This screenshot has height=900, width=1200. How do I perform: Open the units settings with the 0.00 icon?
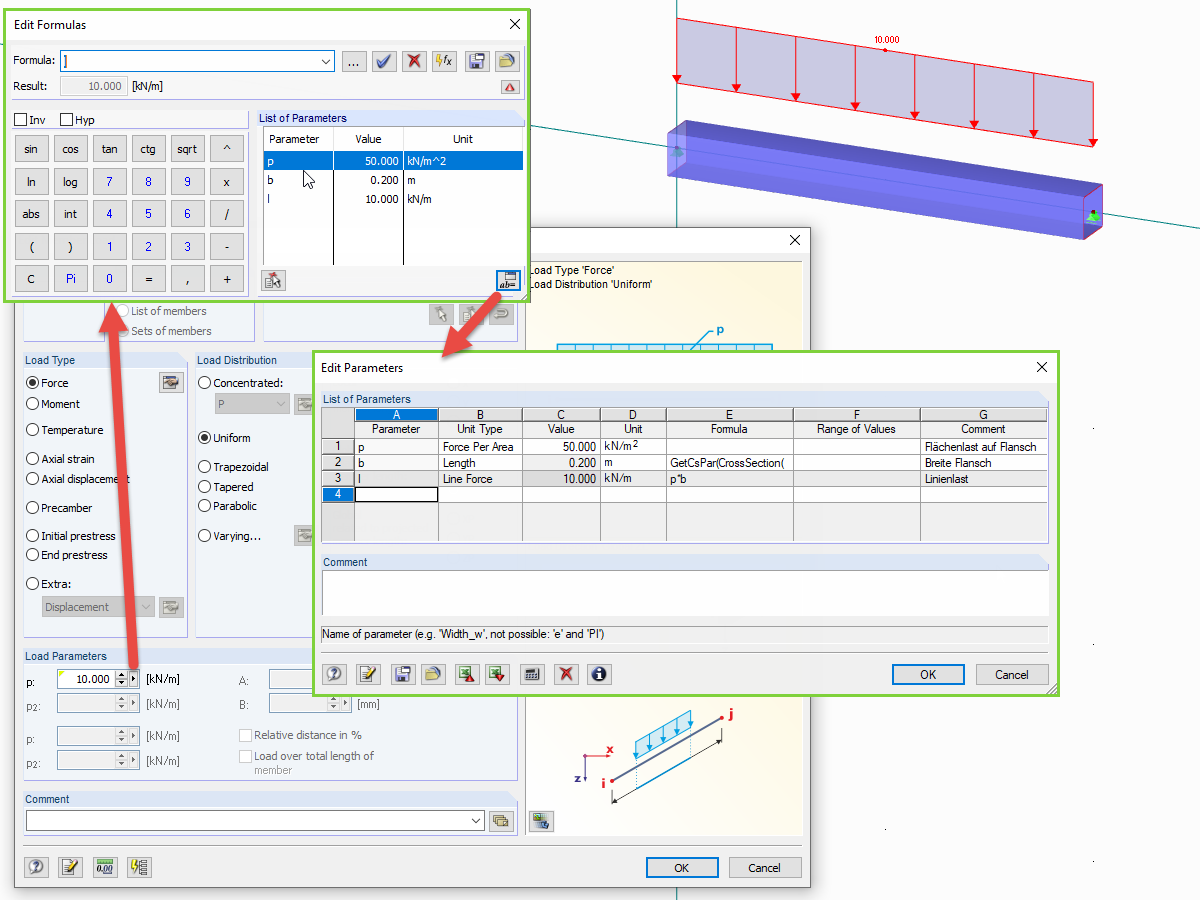104,867
